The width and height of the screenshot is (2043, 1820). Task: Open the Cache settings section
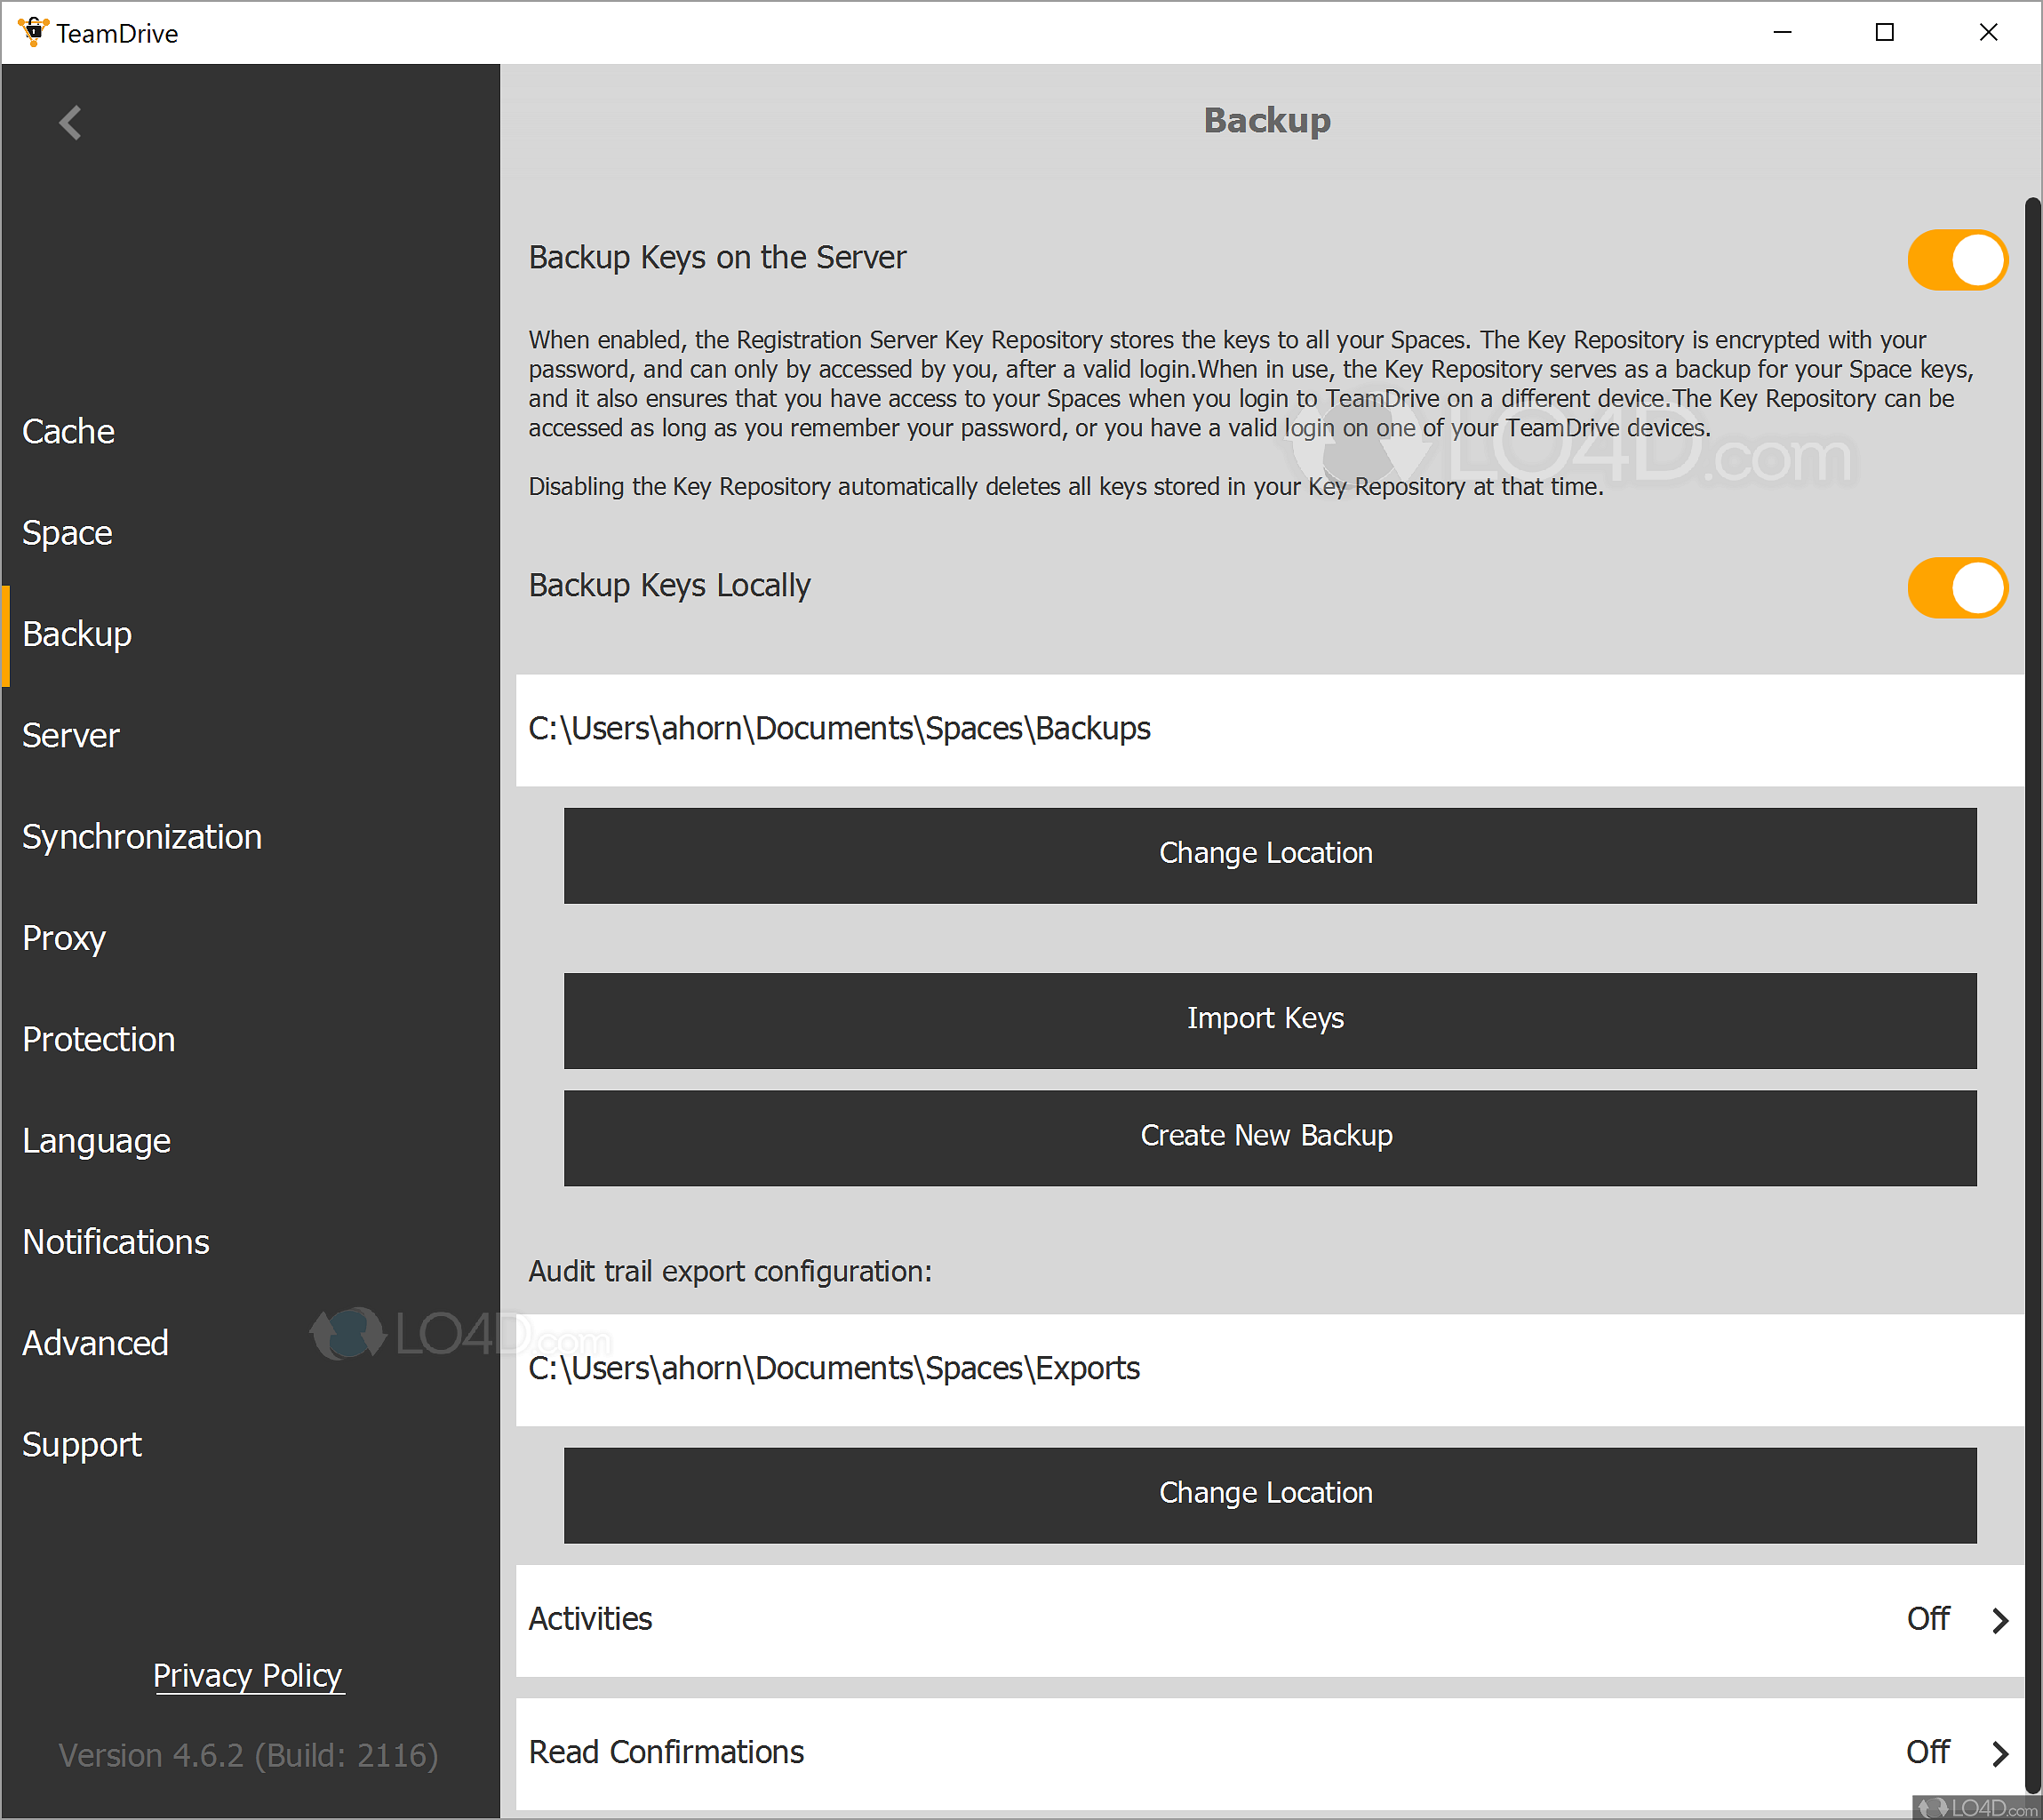pyautogui.click(x=68, y=432)
